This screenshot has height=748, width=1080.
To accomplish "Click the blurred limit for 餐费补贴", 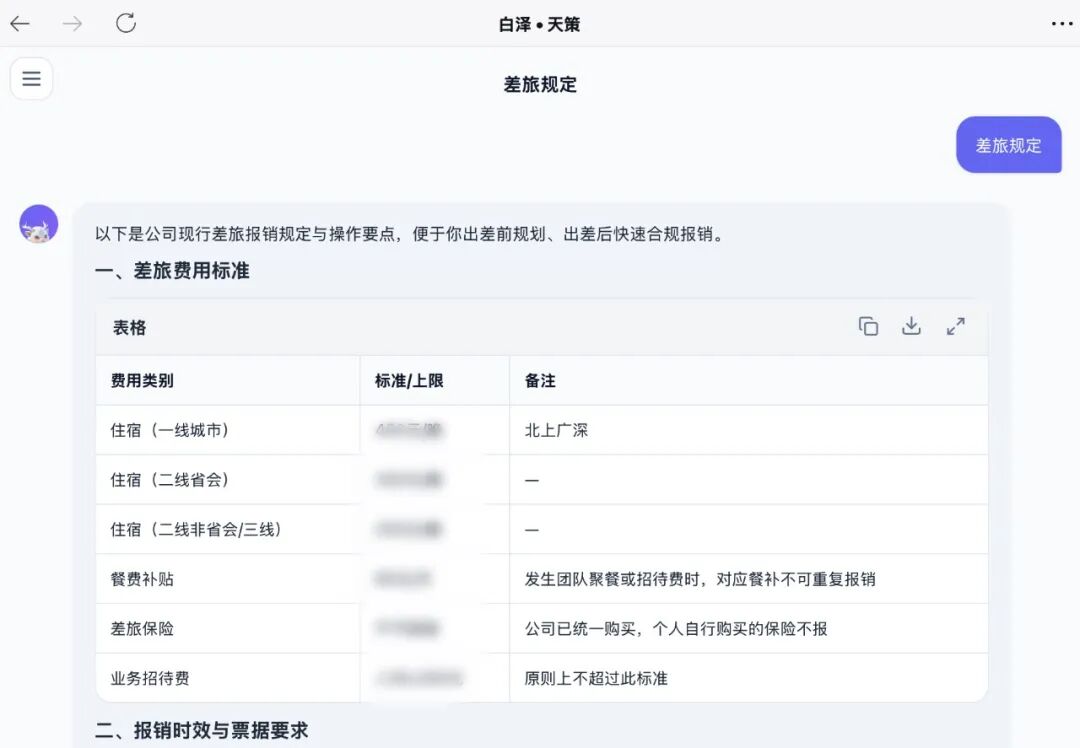I will [x=402, y=579].
